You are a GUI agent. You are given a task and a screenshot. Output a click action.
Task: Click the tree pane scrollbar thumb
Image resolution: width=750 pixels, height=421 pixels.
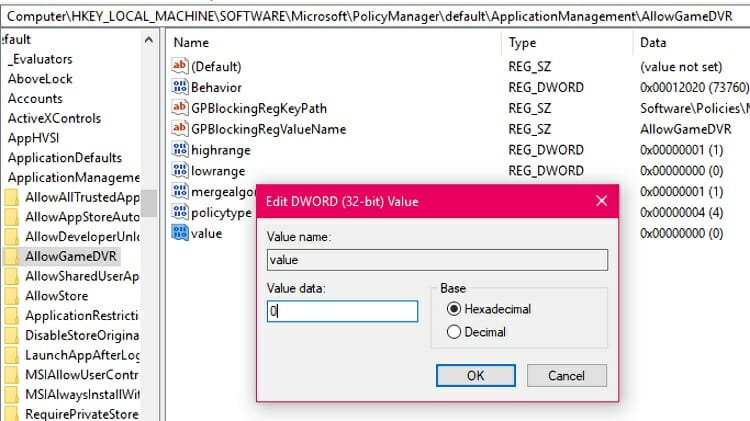pyautogui.click(x=149, y=203)
